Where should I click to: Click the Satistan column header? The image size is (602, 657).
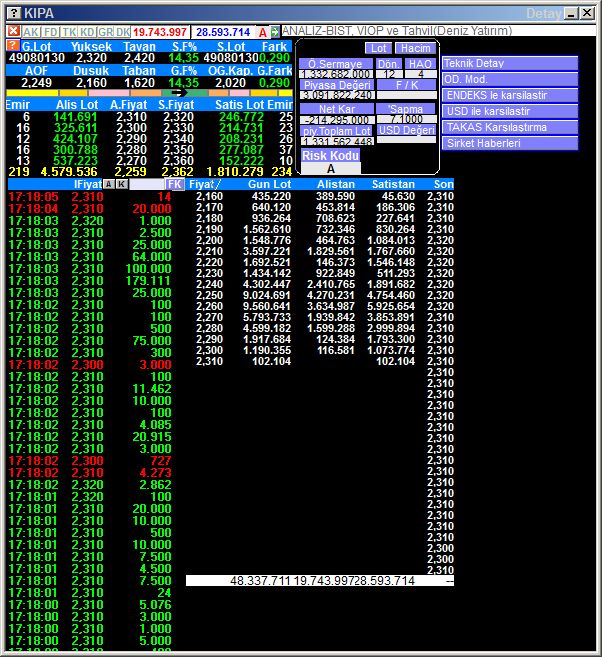[x=393, y=184]
